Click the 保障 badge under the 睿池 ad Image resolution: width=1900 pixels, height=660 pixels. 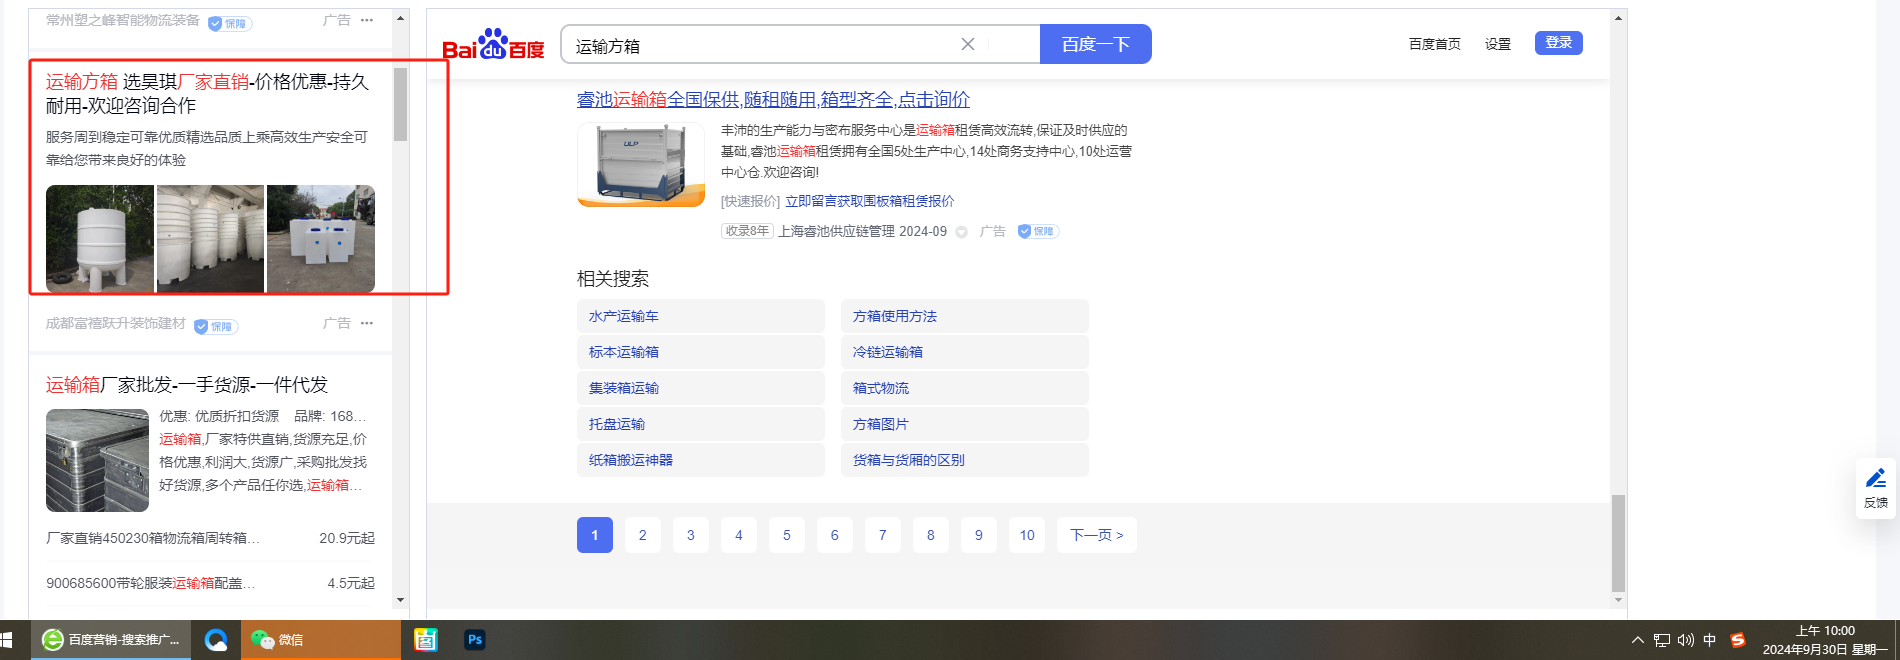(x=1038, y=231)
